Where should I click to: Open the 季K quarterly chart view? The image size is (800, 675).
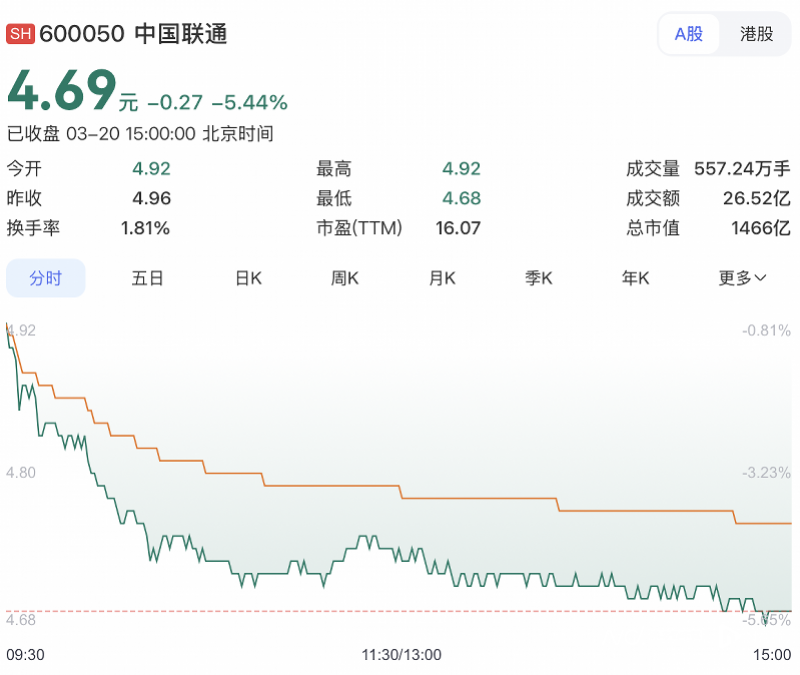[x=538, y=278]
